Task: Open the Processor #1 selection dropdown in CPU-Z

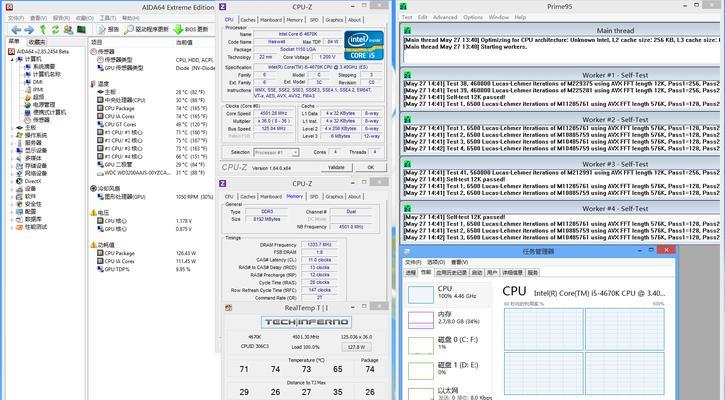Action: coord(276,152)
